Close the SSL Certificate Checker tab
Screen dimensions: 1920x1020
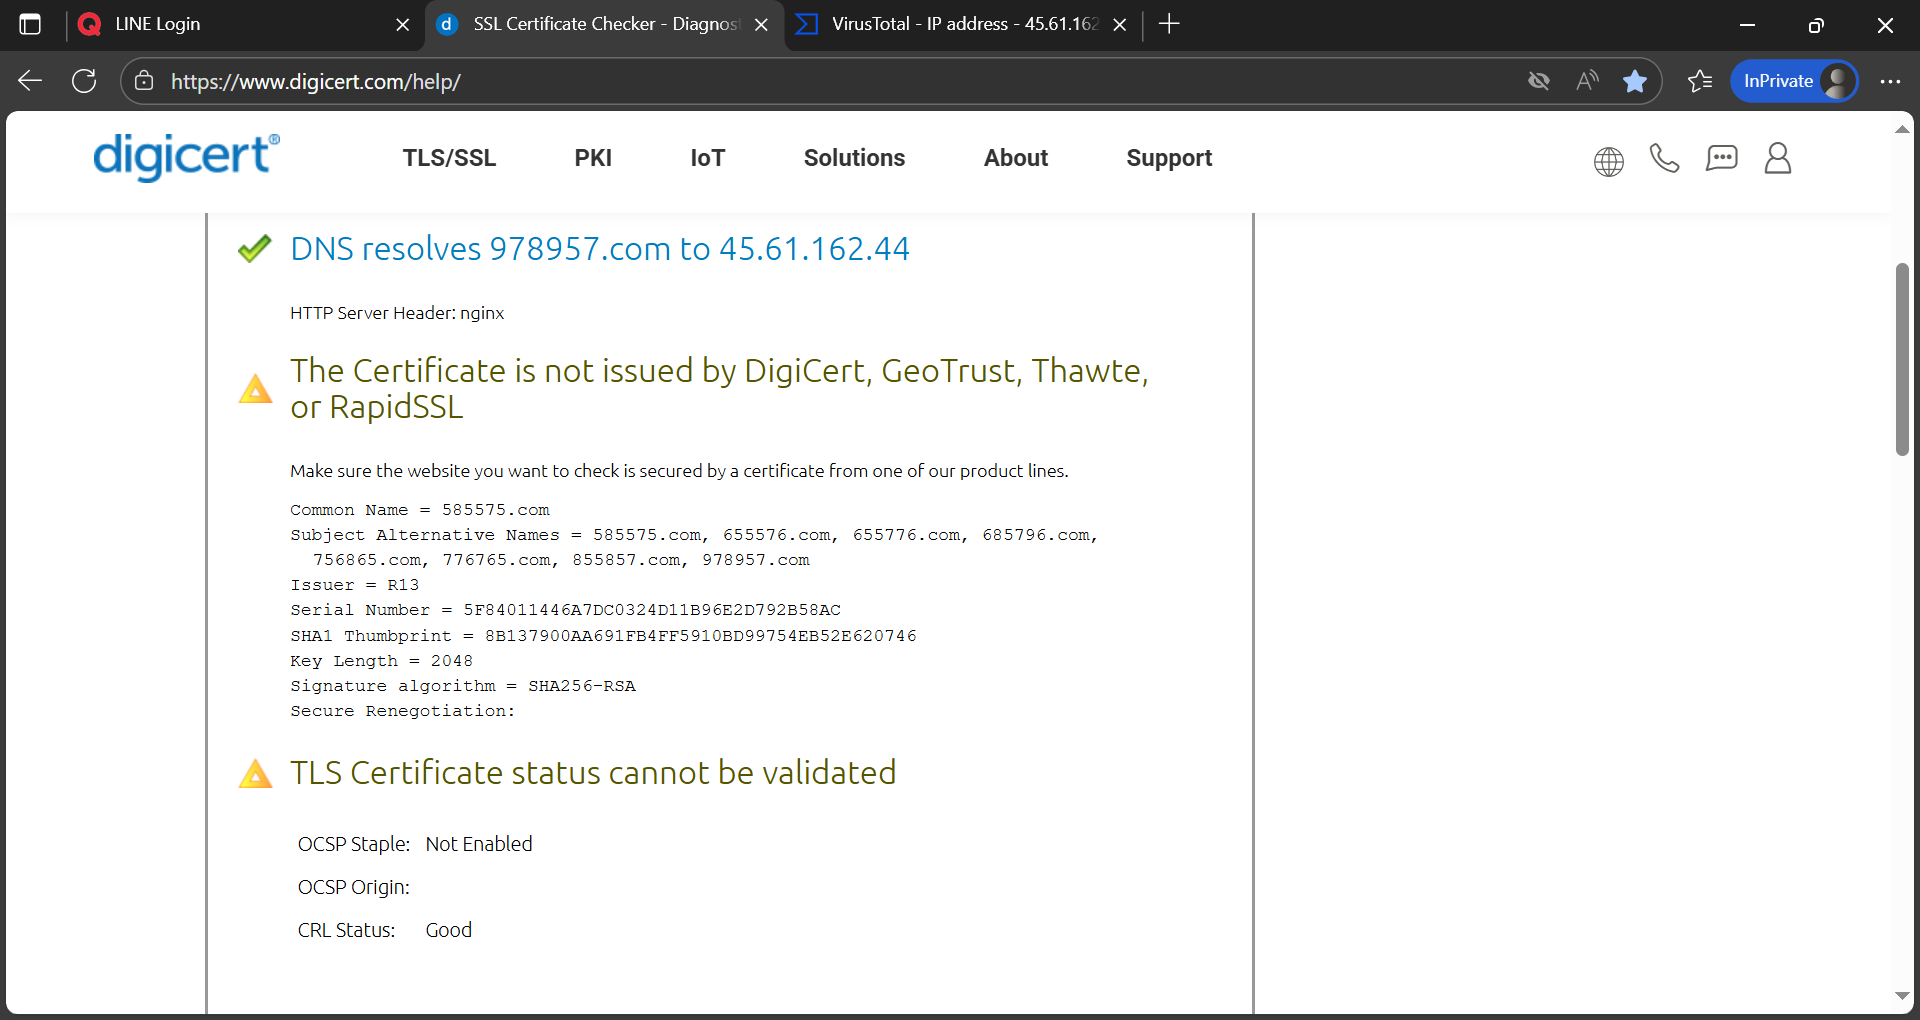(761, 24)
